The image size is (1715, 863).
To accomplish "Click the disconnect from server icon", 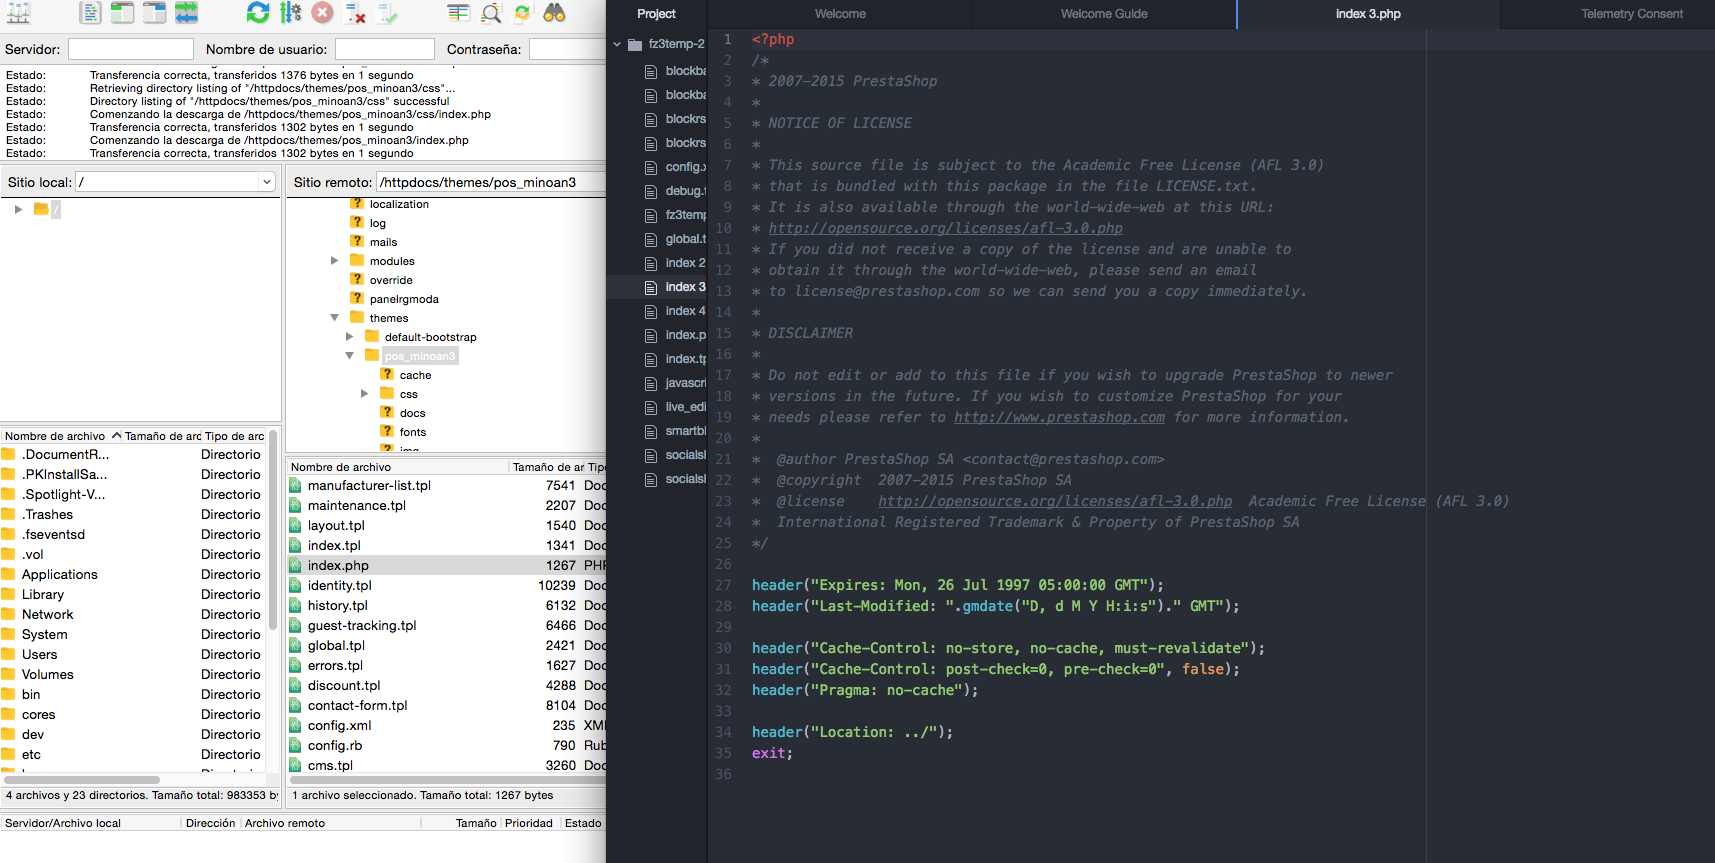I will click(x=355, y=13).
